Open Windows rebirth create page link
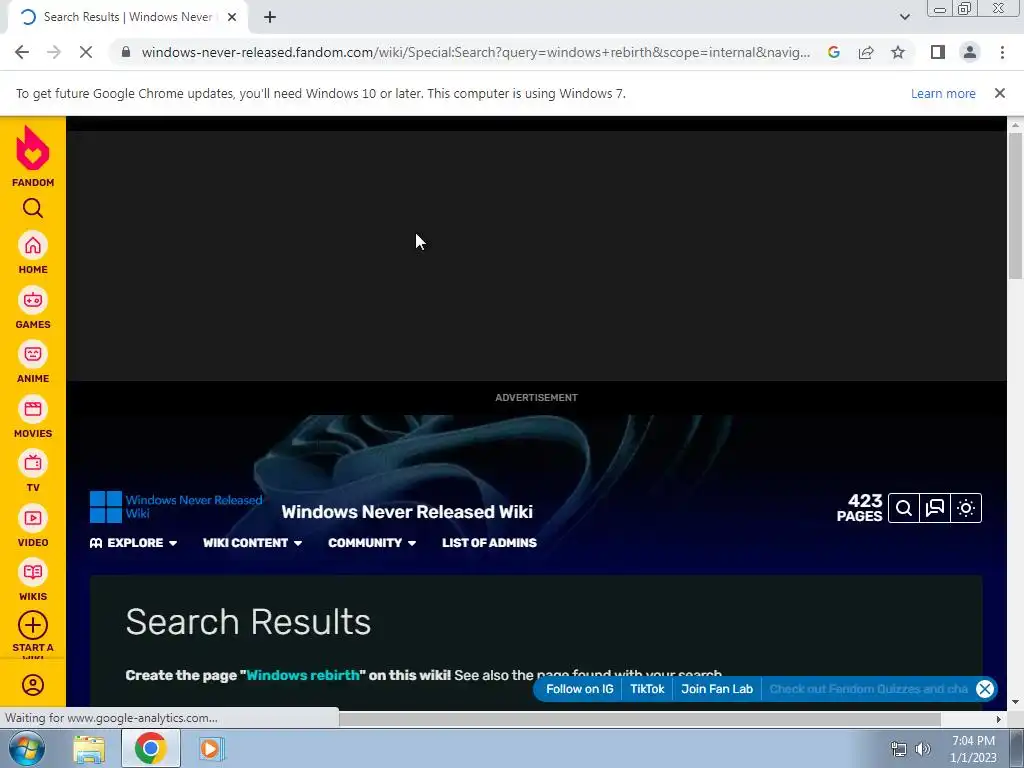This screenshot has width=1024, height=768. point(303,675)
